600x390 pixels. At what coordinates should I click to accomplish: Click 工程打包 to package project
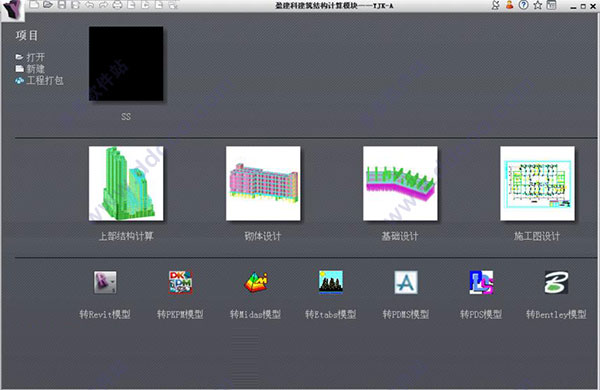[x=39, y=80]
